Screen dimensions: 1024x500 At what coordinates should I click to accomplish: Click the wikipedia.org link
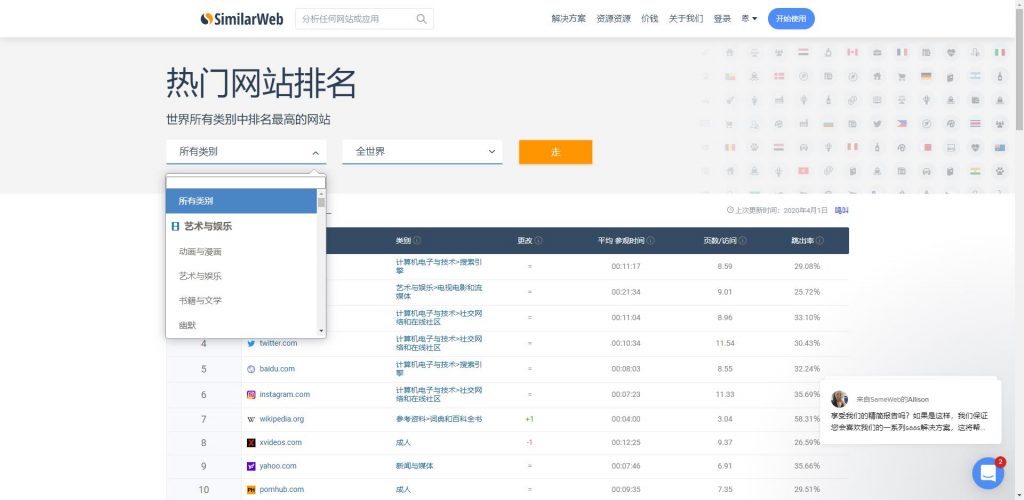point(281,419)
